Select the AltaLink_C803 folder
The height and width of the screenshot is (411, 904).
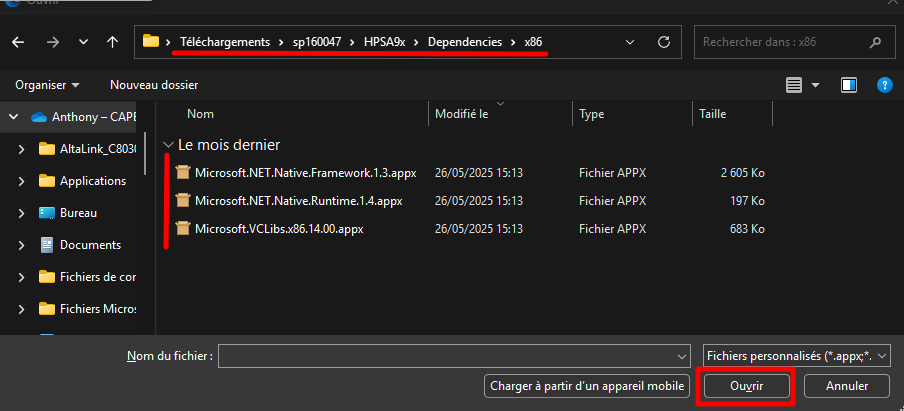87,149
